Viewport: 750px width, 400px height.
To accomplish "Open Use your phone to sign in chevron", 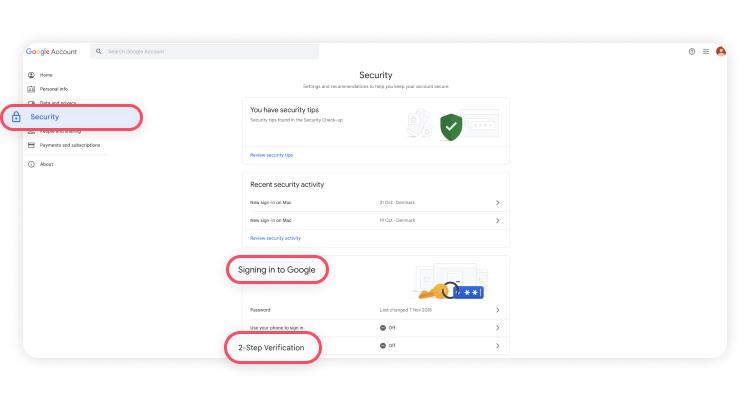I will coord(497,328).
